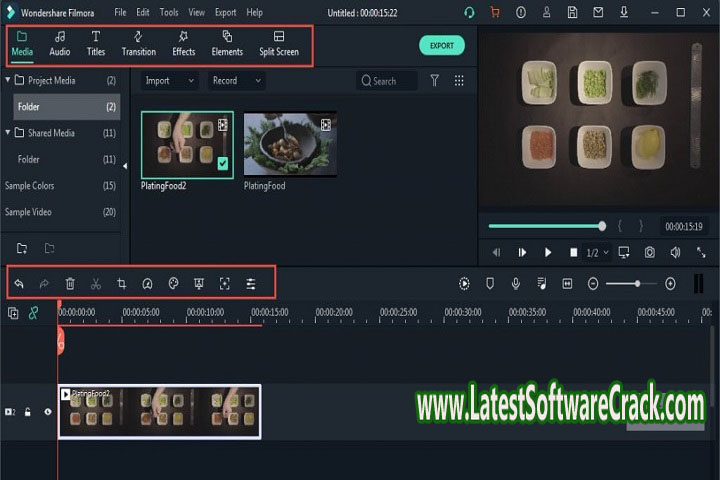Record voiceover with the microphone icon
This screenshot has width=720, height=480.
516,284
